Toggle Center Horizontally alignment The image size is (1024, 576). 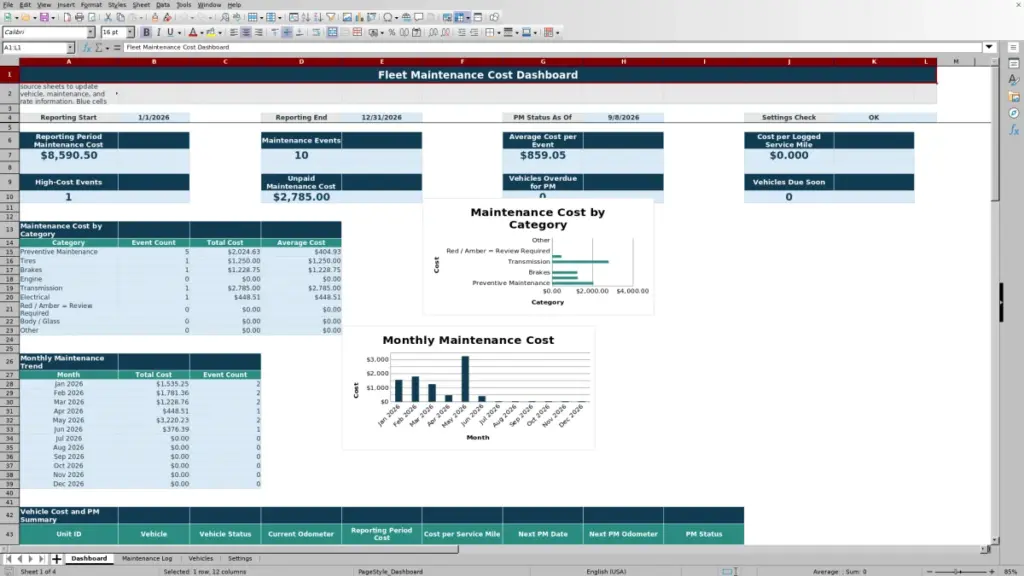(x=246, y=32)
